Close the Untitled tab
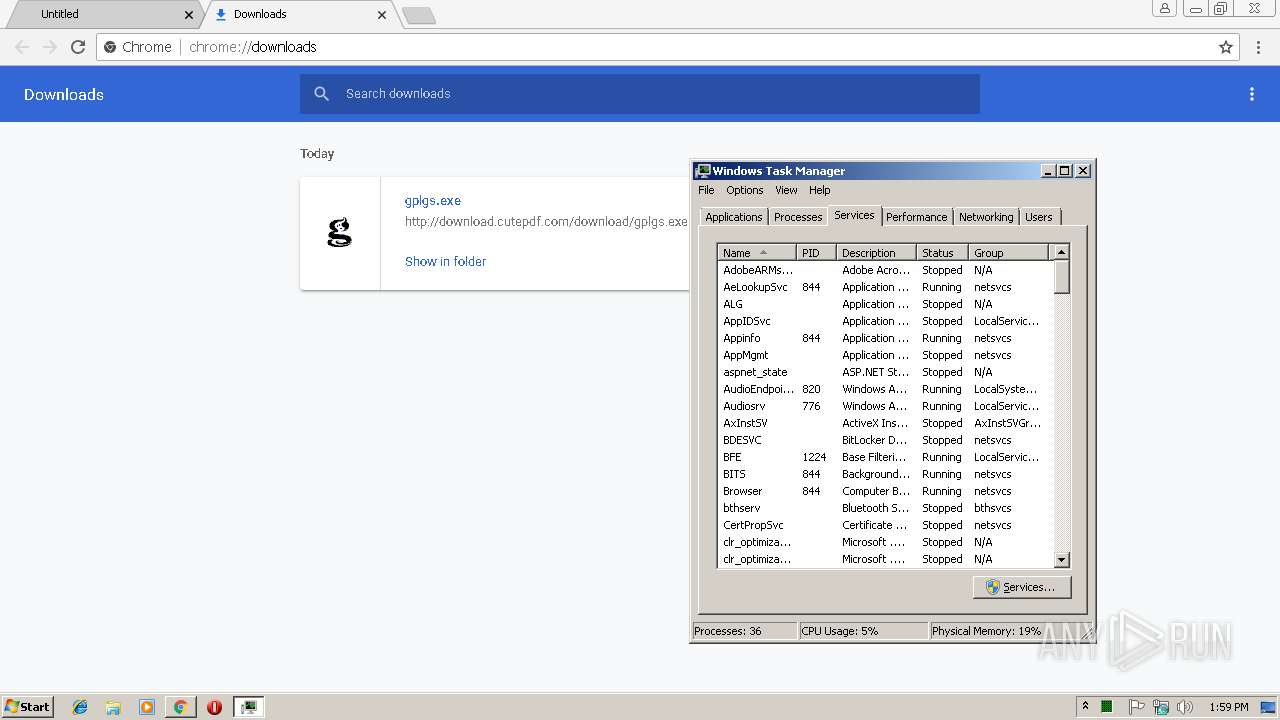 [x=189, y=15]
